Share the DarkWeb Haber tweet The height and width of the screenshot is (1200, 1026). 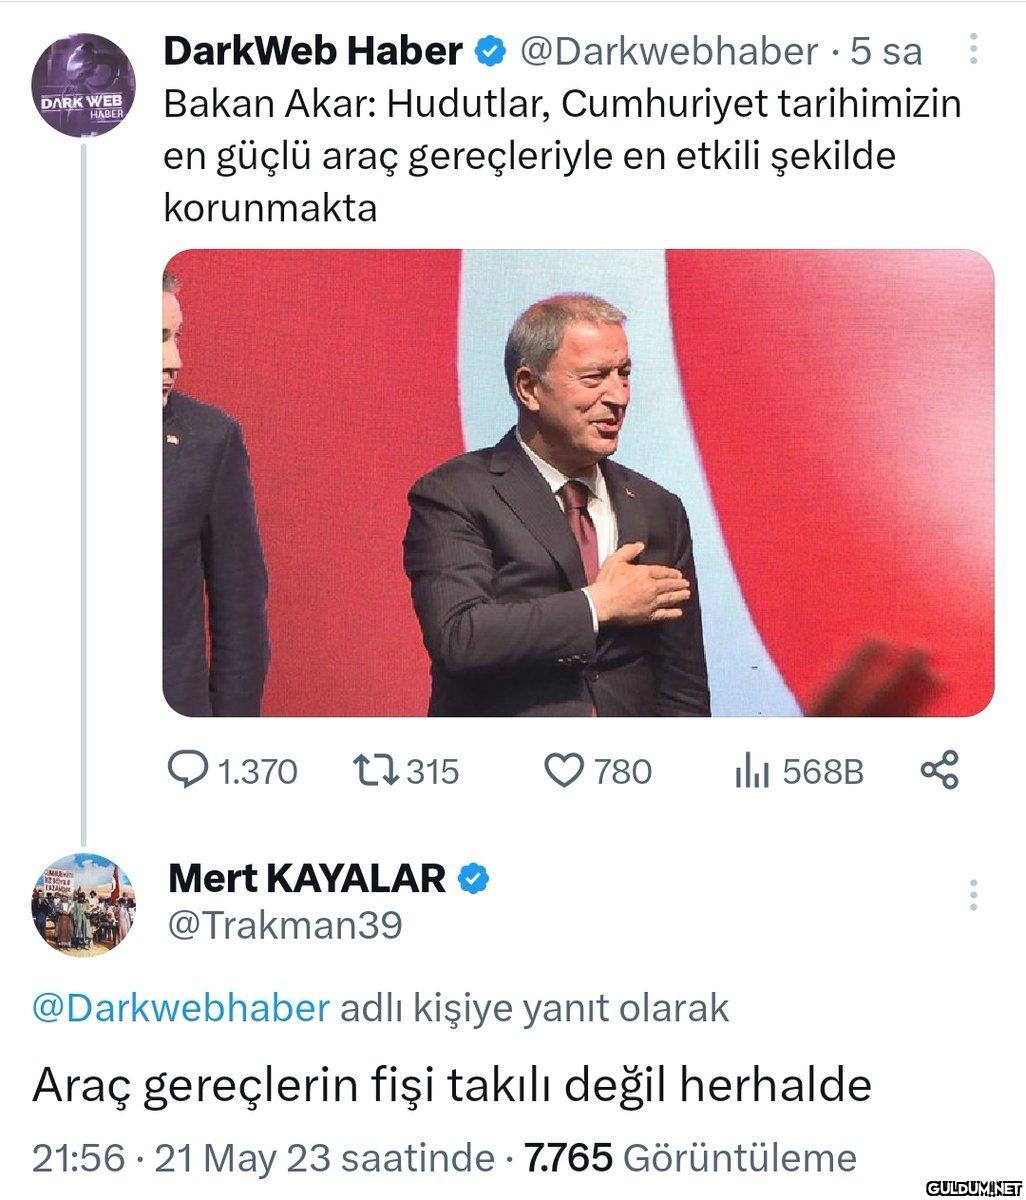pyautogui.click(x=939, y=770)
